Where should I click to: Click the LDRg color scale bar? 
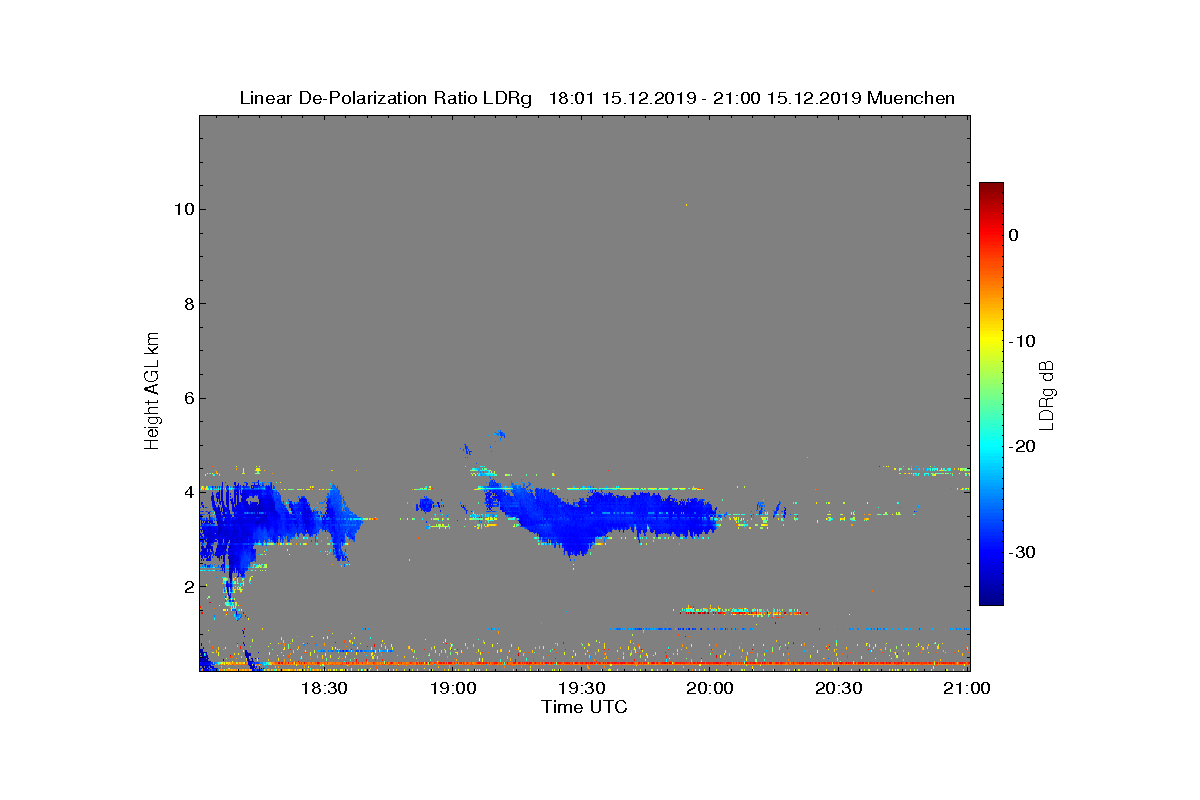pyautogui.click(x=991, y=394)
